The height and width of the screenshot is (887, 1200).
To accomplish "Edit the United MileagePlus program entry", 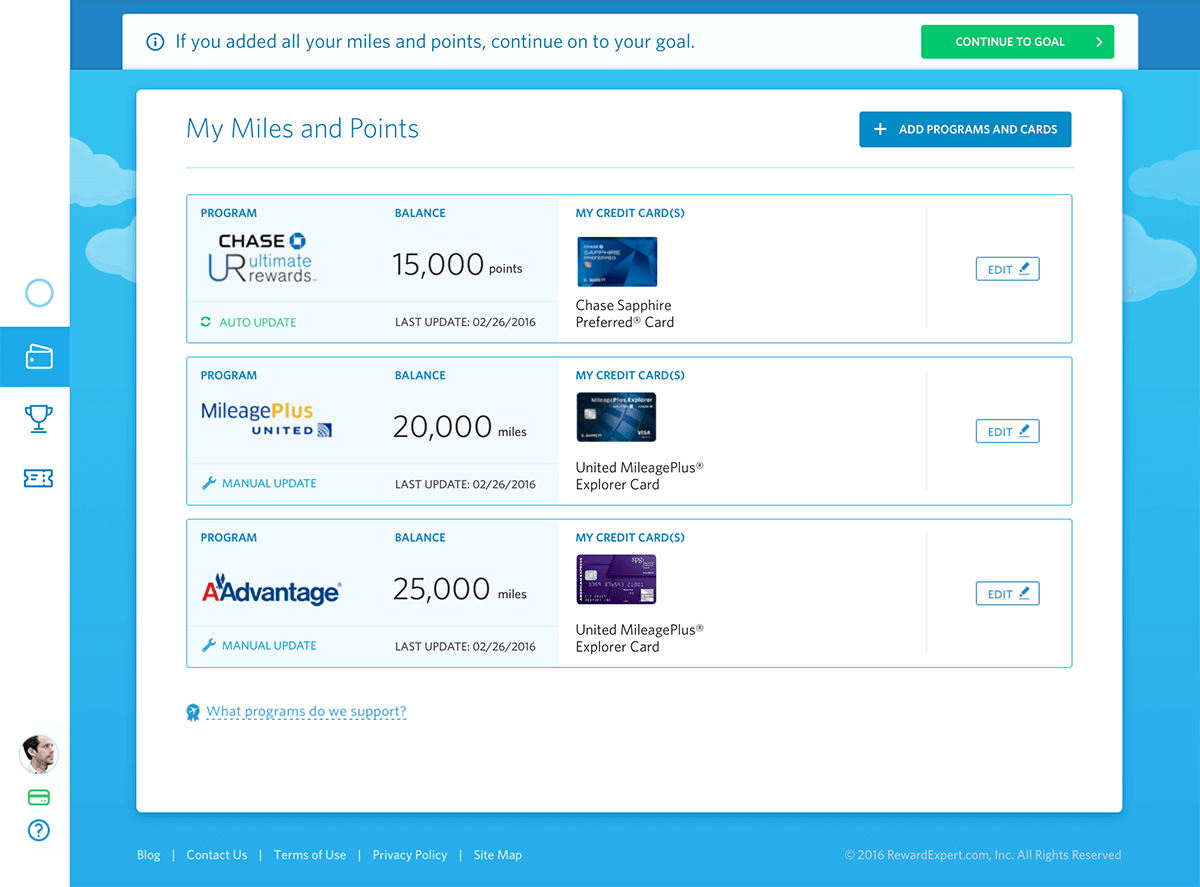I will [x=1007, y=431].
